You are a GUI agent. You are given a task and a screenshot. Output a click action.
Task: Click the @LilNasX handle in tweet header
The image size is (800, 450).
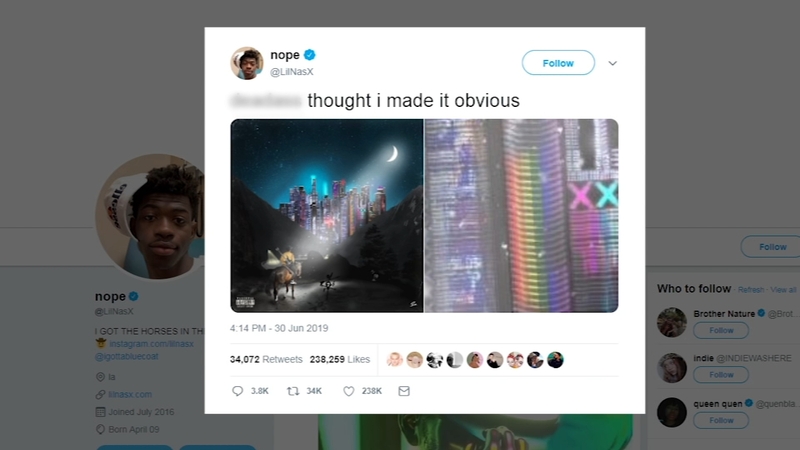[x=291, y=72]
